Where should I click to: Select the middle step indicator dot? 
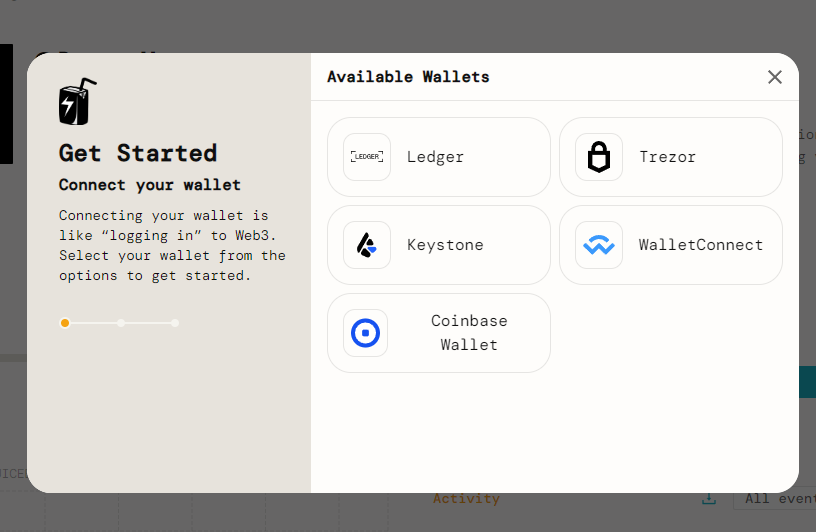tap(121, 323)
